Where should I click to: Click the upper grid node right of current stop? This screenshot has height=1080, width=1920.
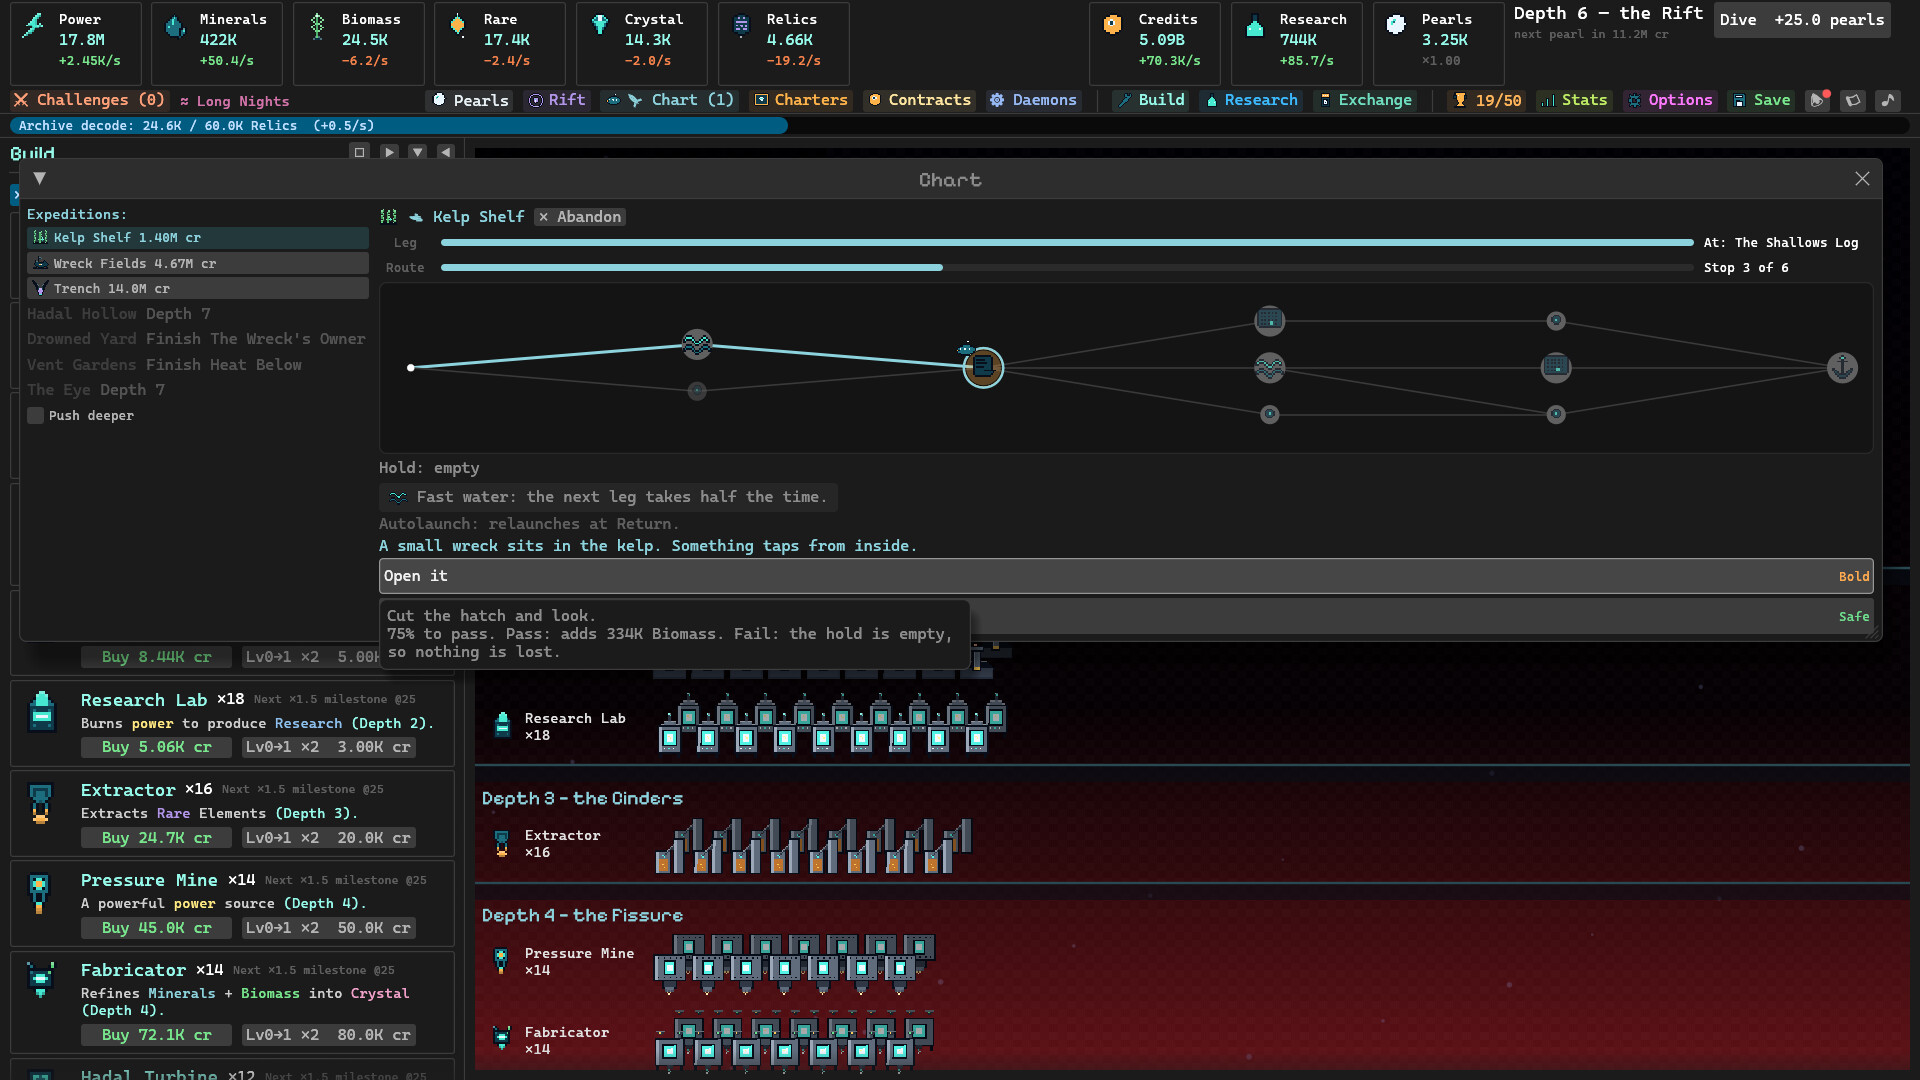1269,320
